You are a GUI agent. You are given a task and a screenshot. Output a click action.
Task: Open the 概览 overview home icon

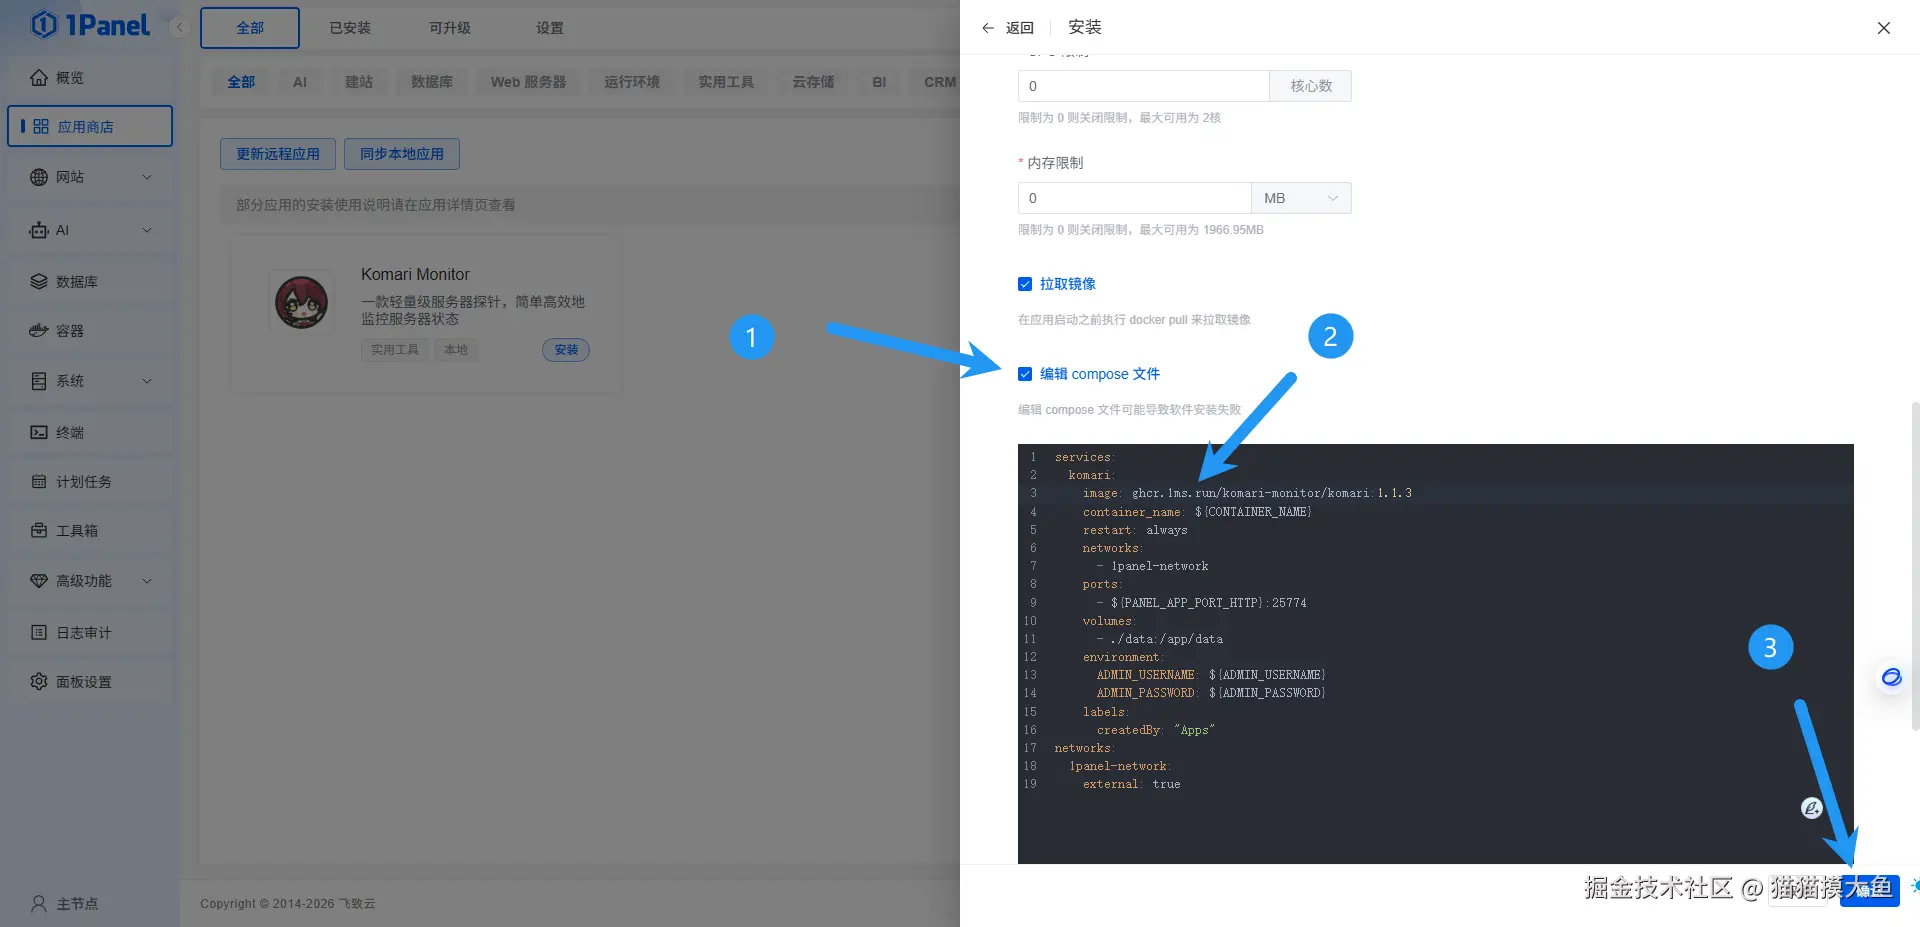coord(39,77)
